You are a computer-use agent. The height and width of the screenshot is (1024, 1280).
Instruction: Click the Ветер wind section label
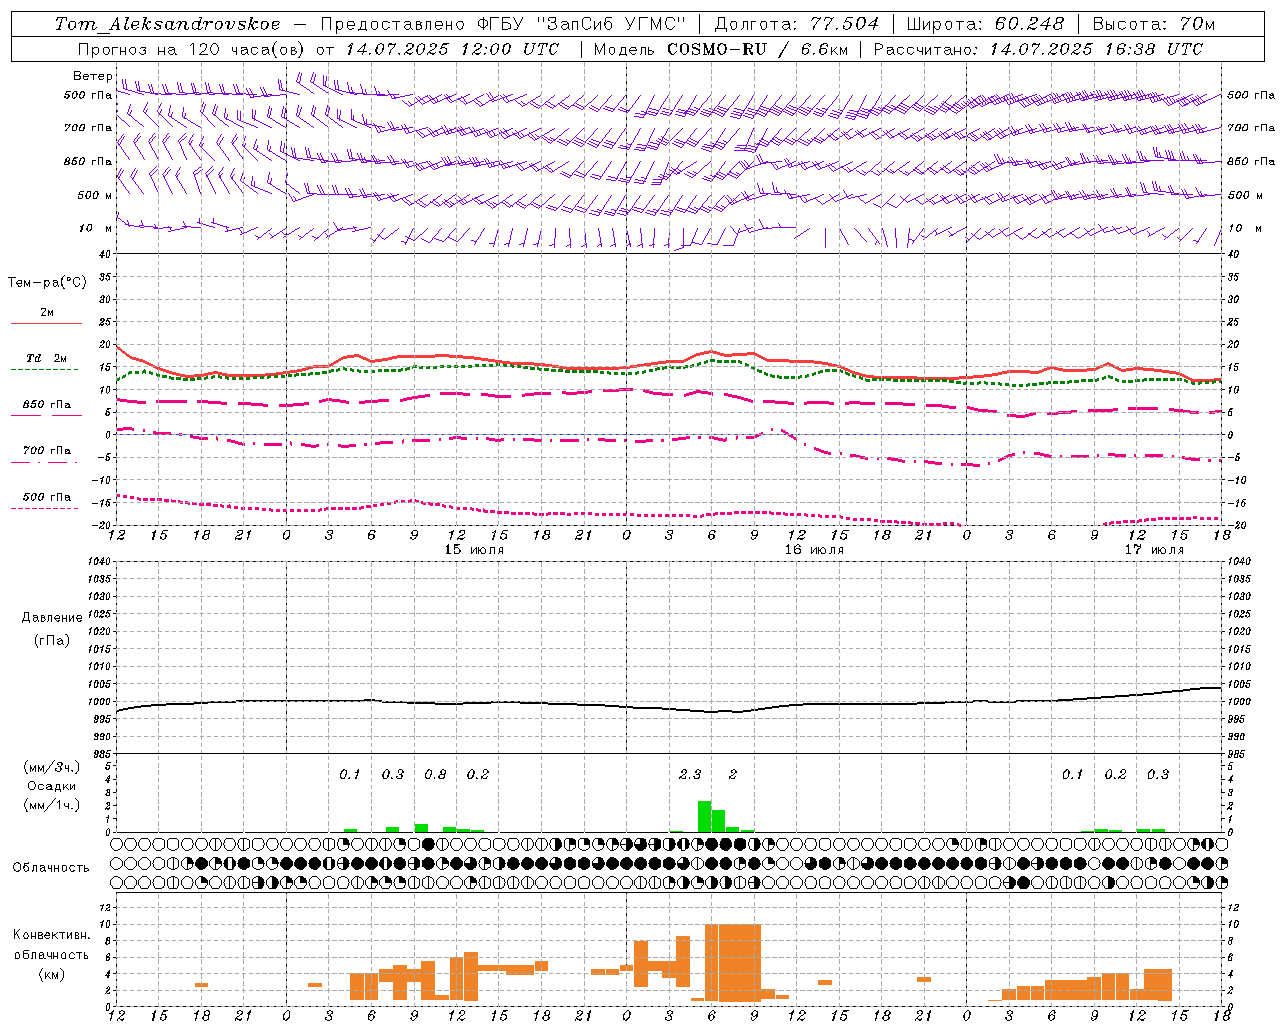(x=93, y=76)
